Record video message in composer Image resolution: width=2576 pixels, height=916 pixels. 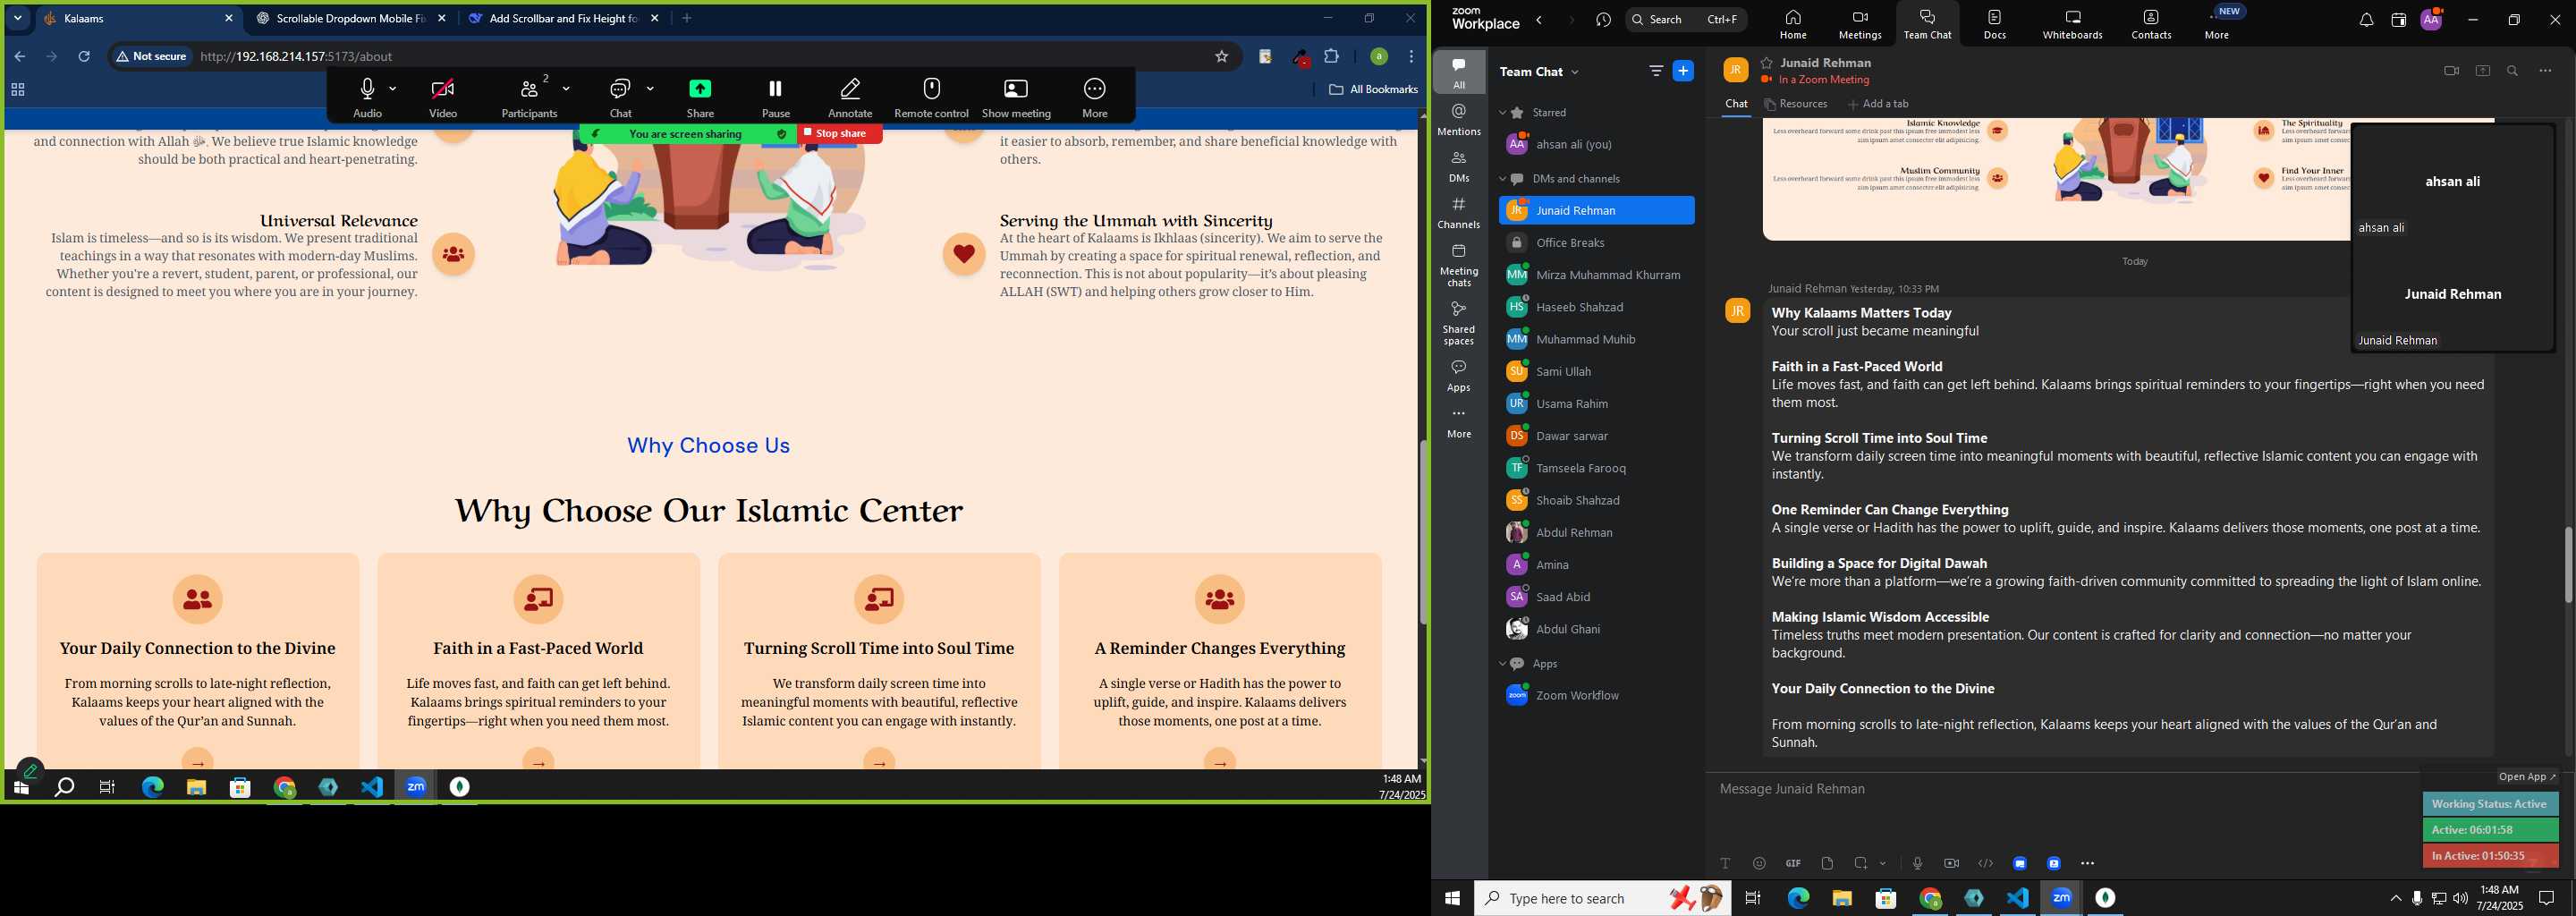tap(1951, 863)
